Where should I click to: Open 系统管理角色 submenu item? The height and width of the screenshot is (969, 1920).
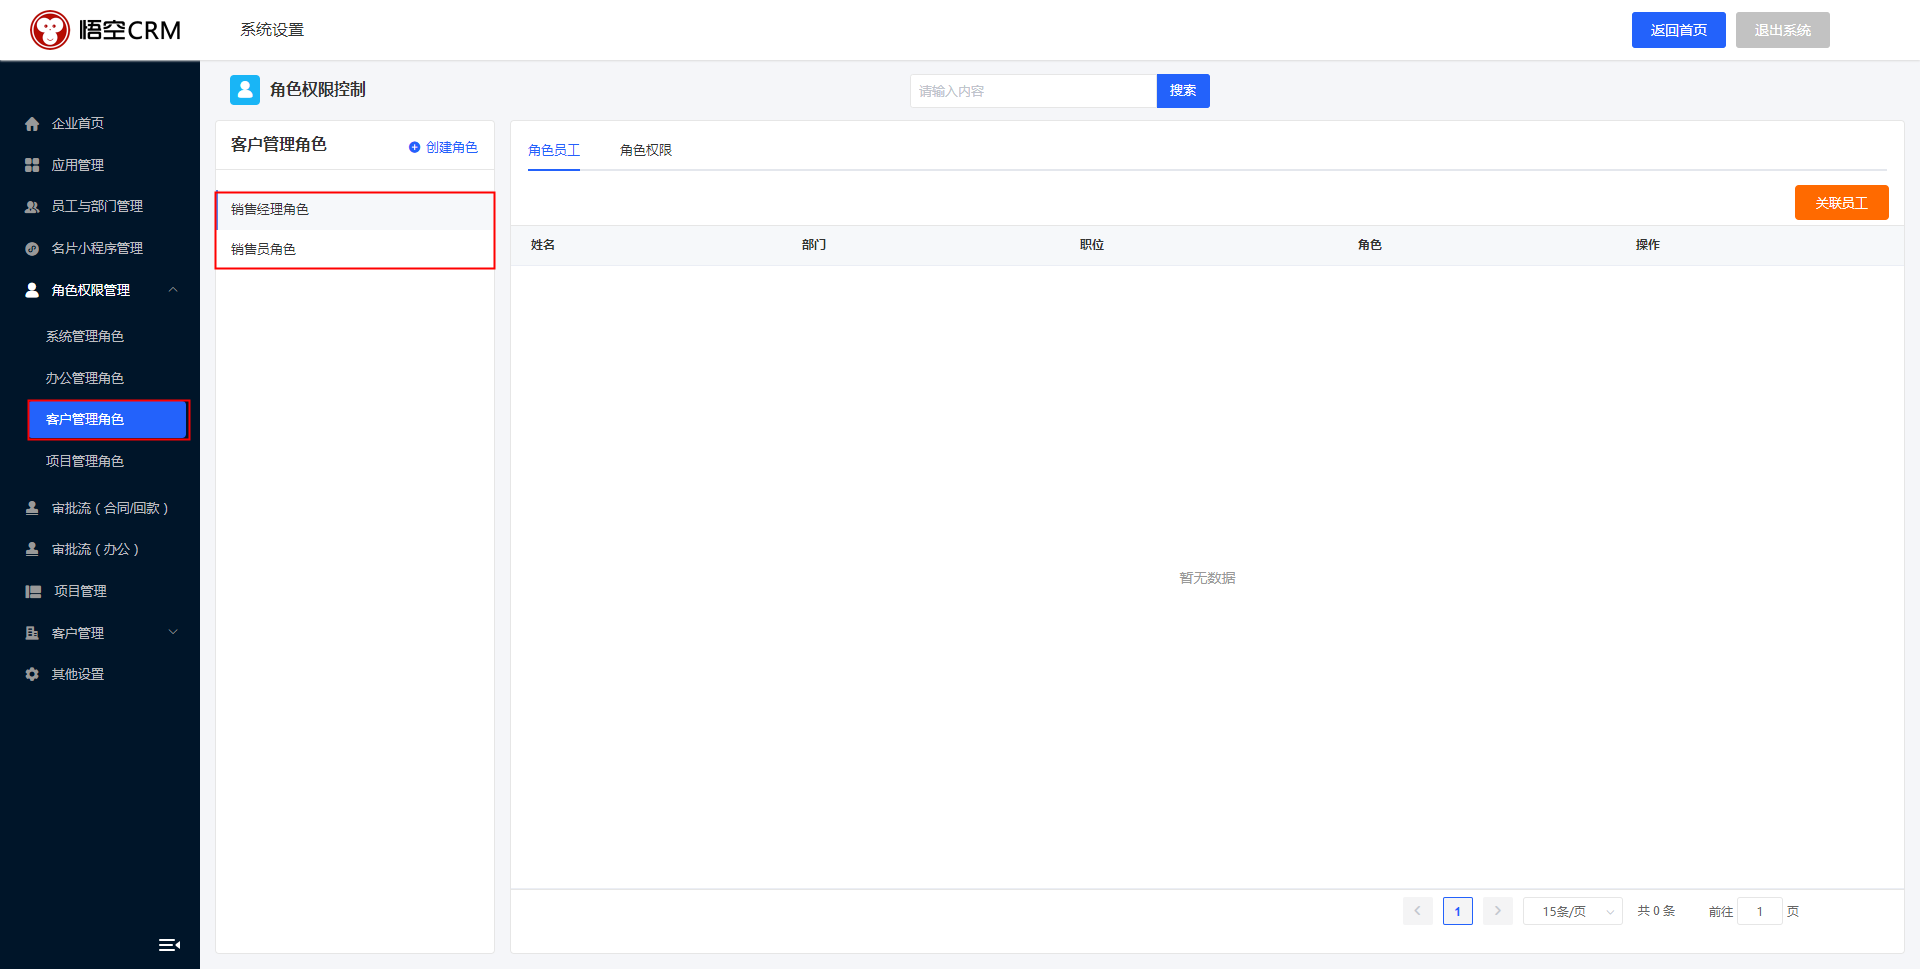(x=85, y=337)
